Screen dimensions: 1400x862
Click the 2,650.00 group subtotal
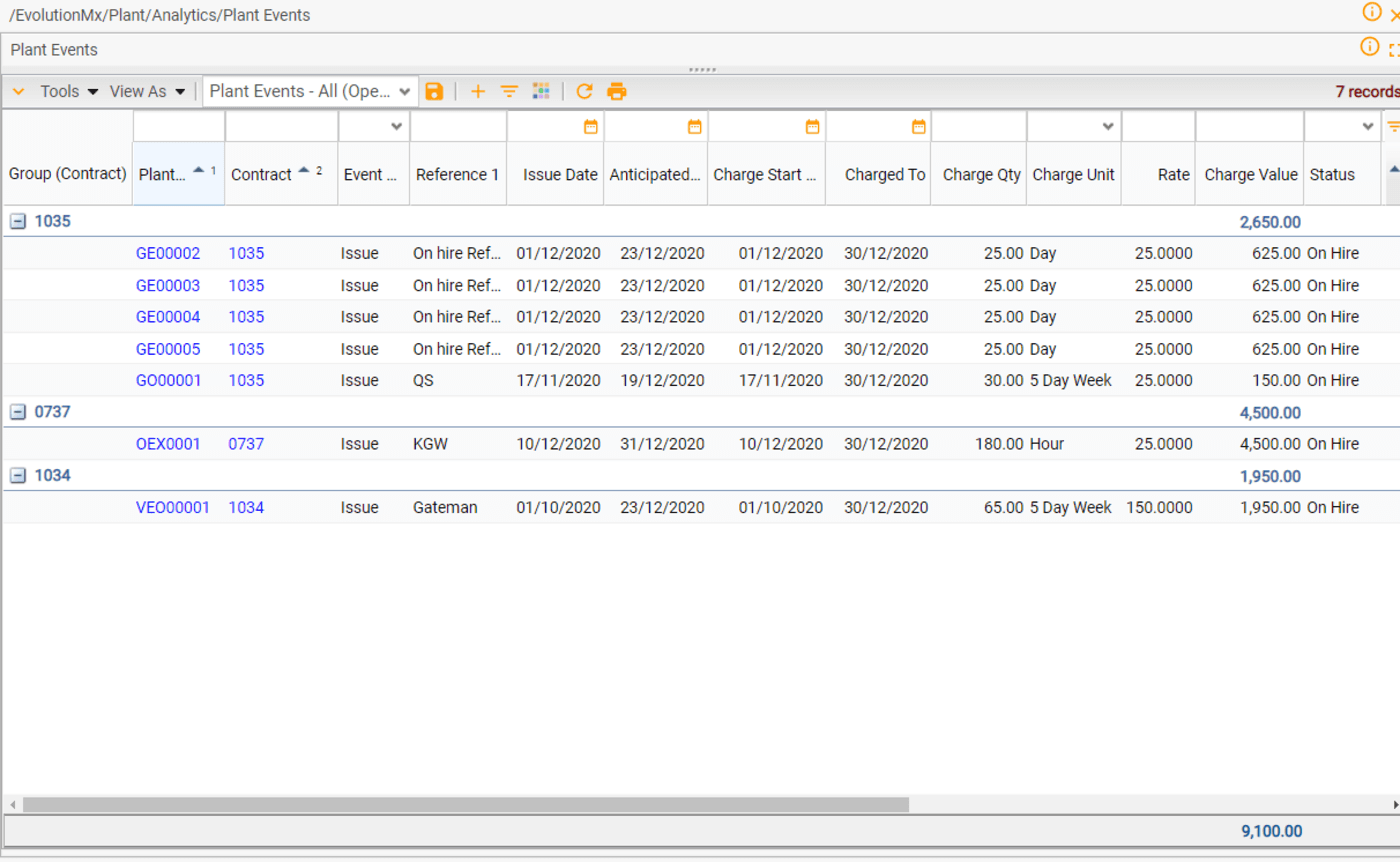[x=1270, y=222]
